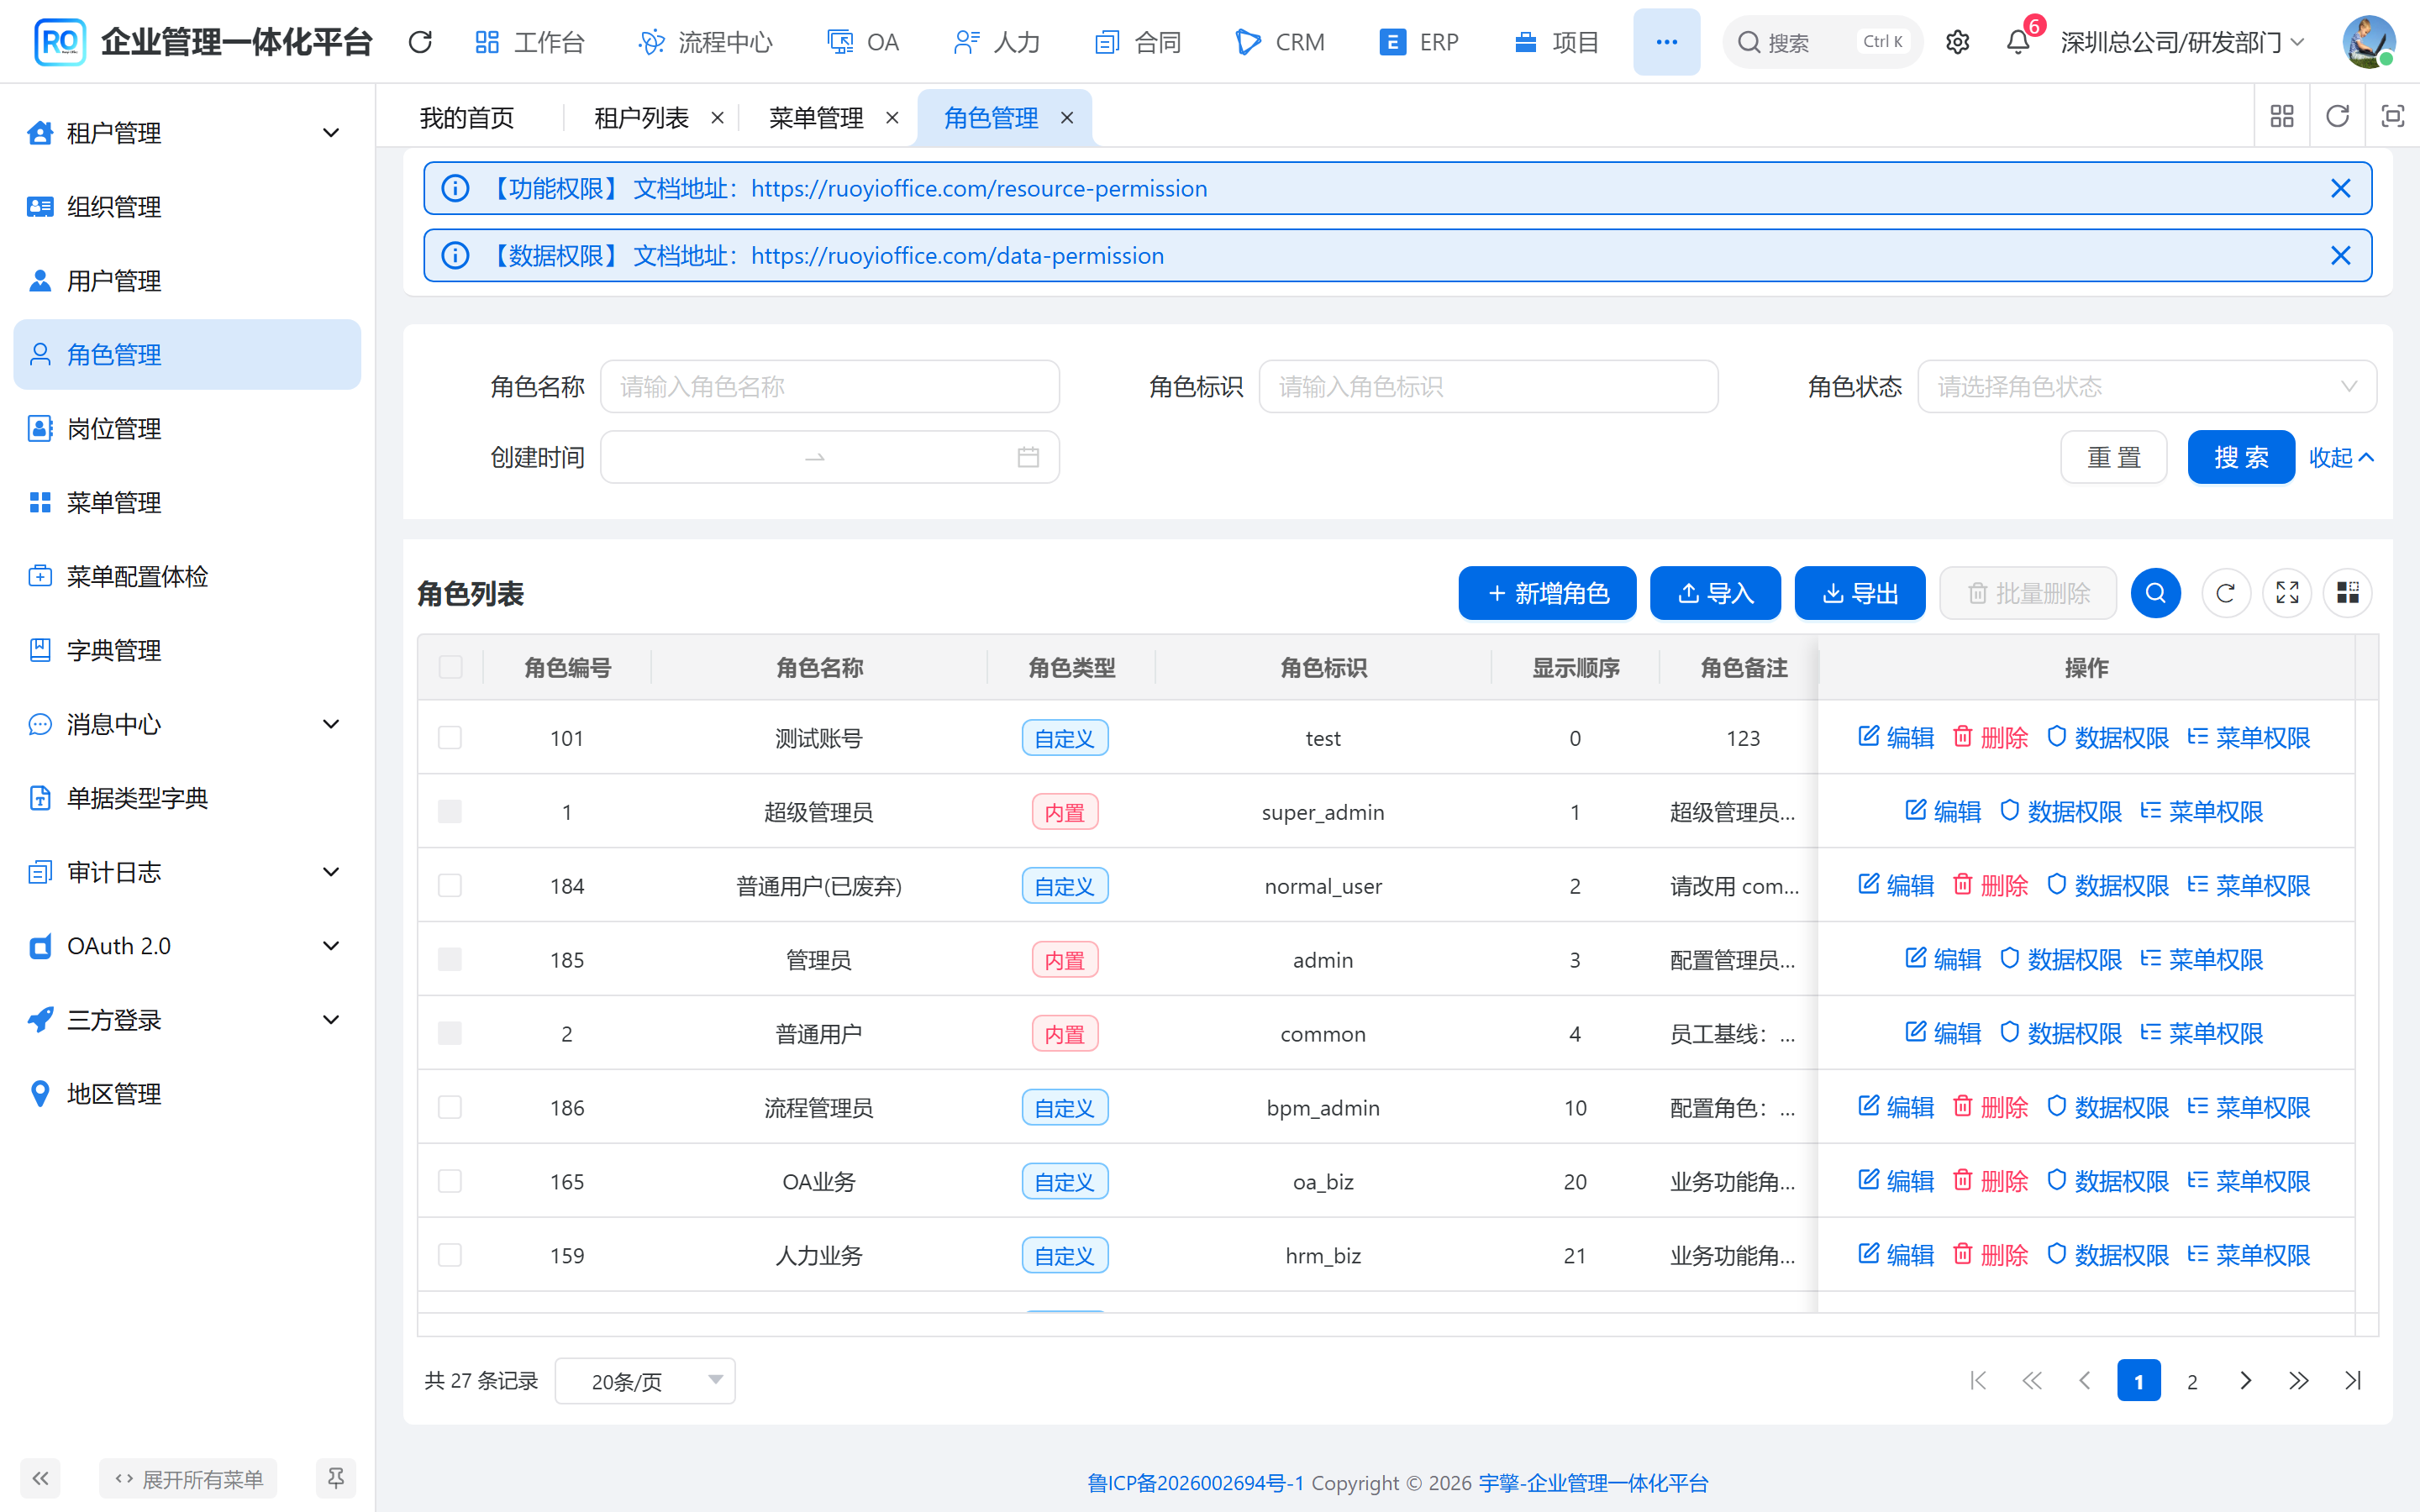Screen dimensions: 2420x1512
Task: Dismiss the 数据权限 documentation banner
Action: (x=2340, y=255)
